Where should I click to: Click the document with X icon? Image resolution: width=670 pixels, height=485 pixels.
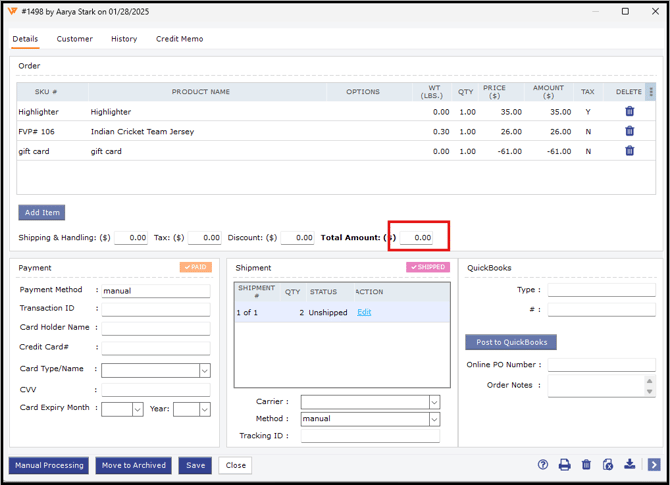pos(608,465)
